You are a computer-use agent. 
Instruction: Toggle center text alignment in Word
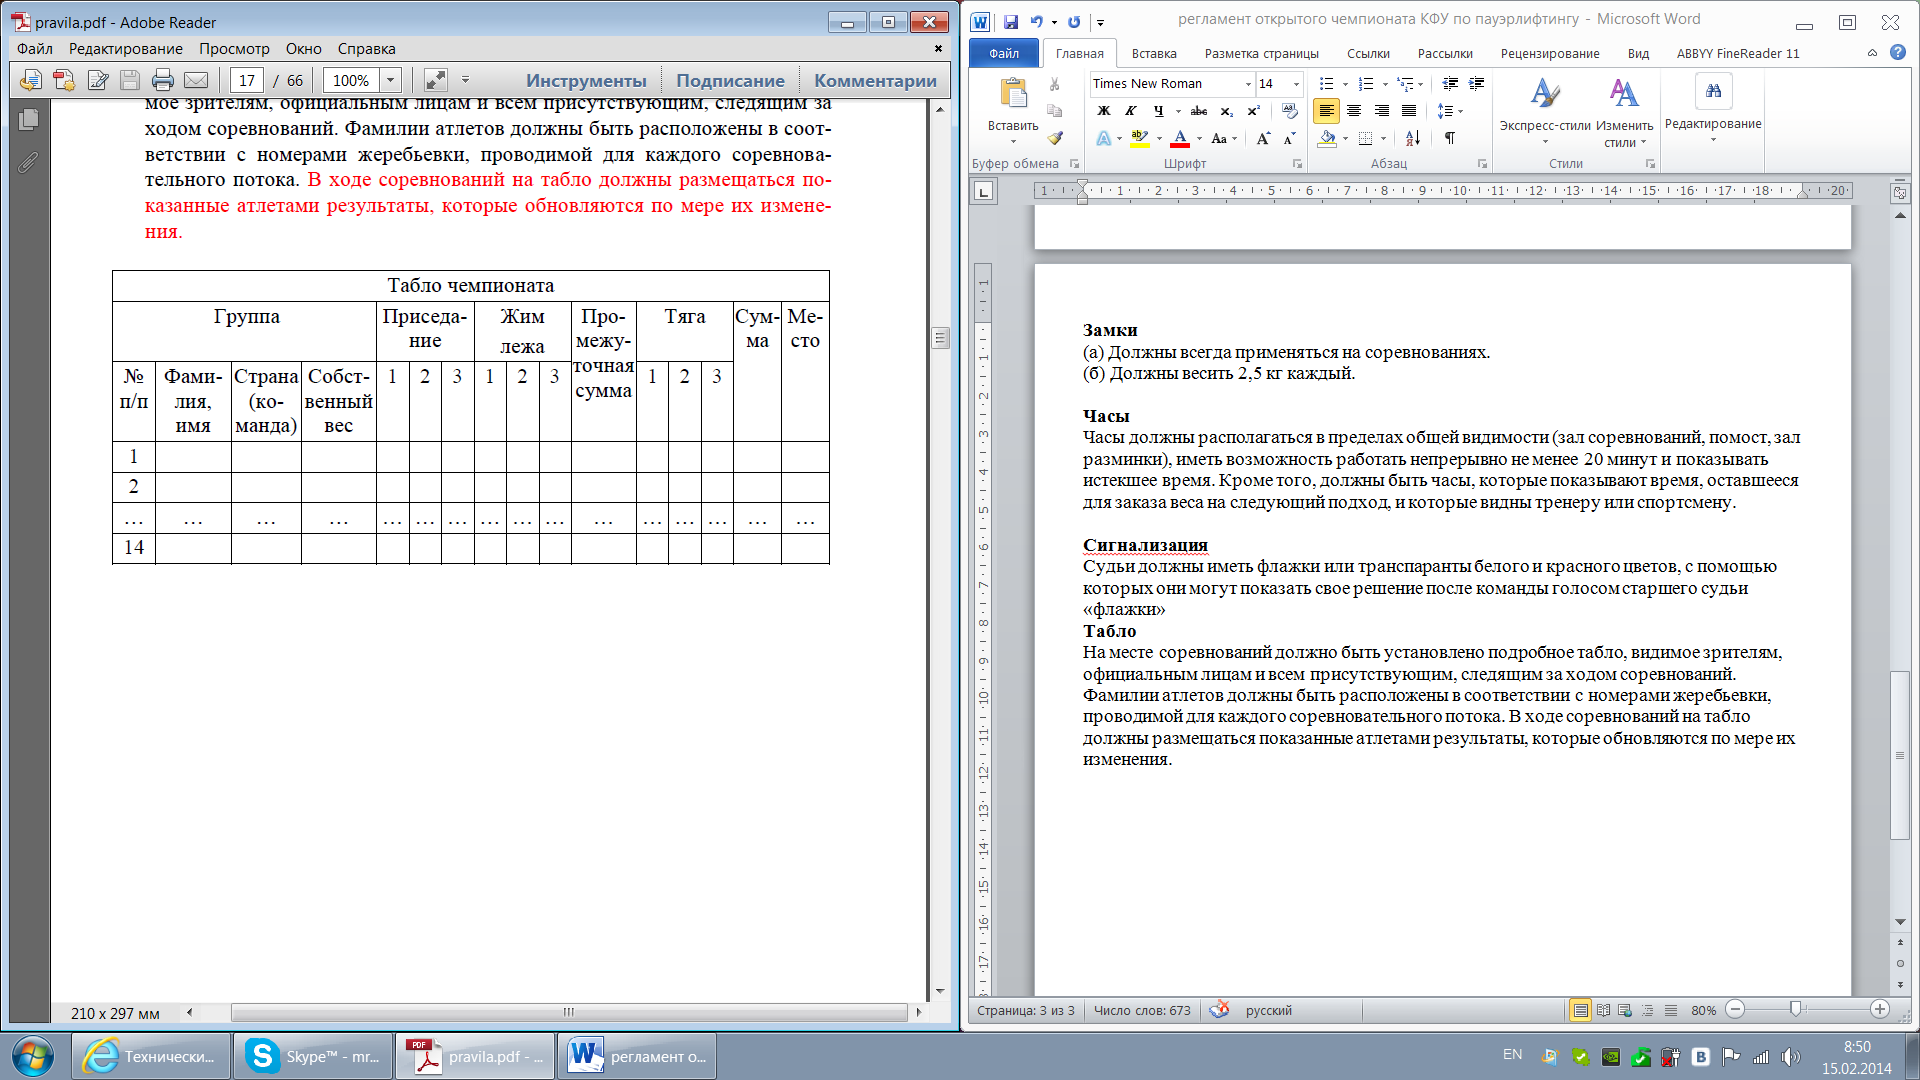tap(1354, 111)
